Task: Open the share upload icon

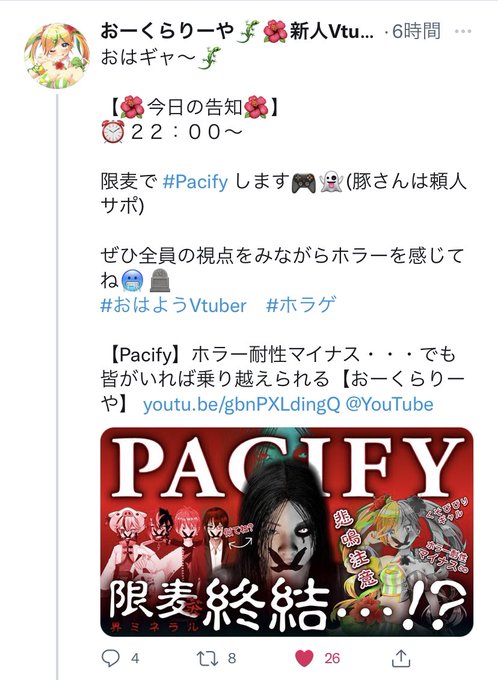Action: click(401, 658)
